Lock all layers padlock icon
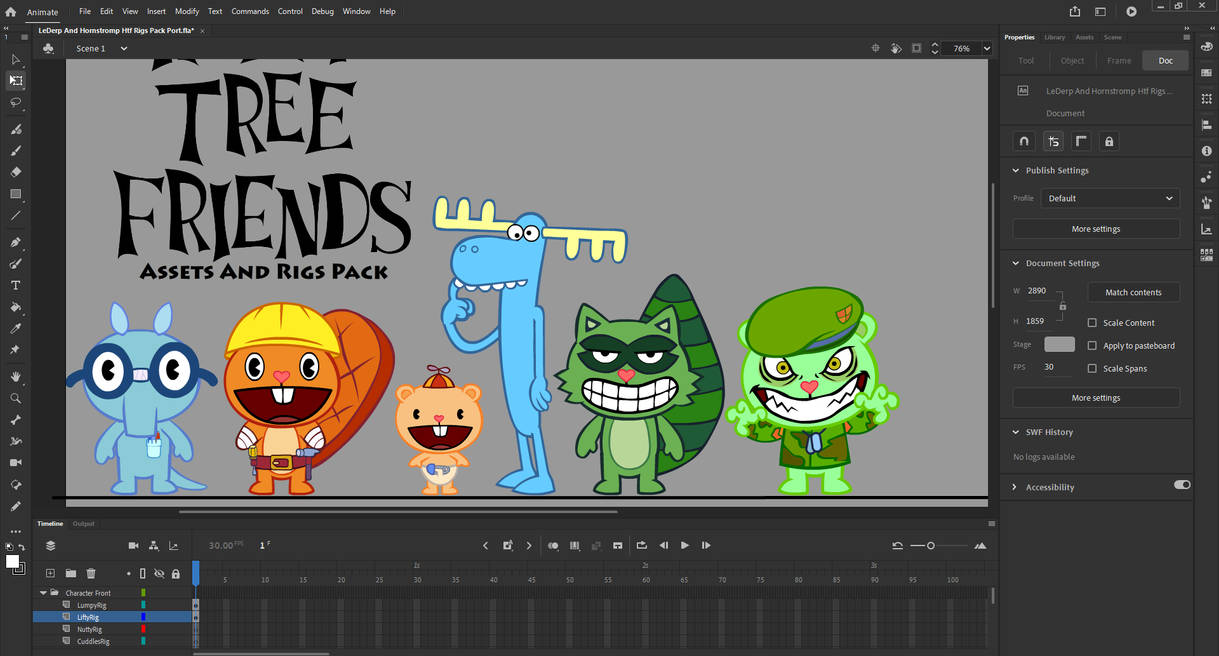The image size is (1219, 656). pyautogui.click(x=176, y=574)
